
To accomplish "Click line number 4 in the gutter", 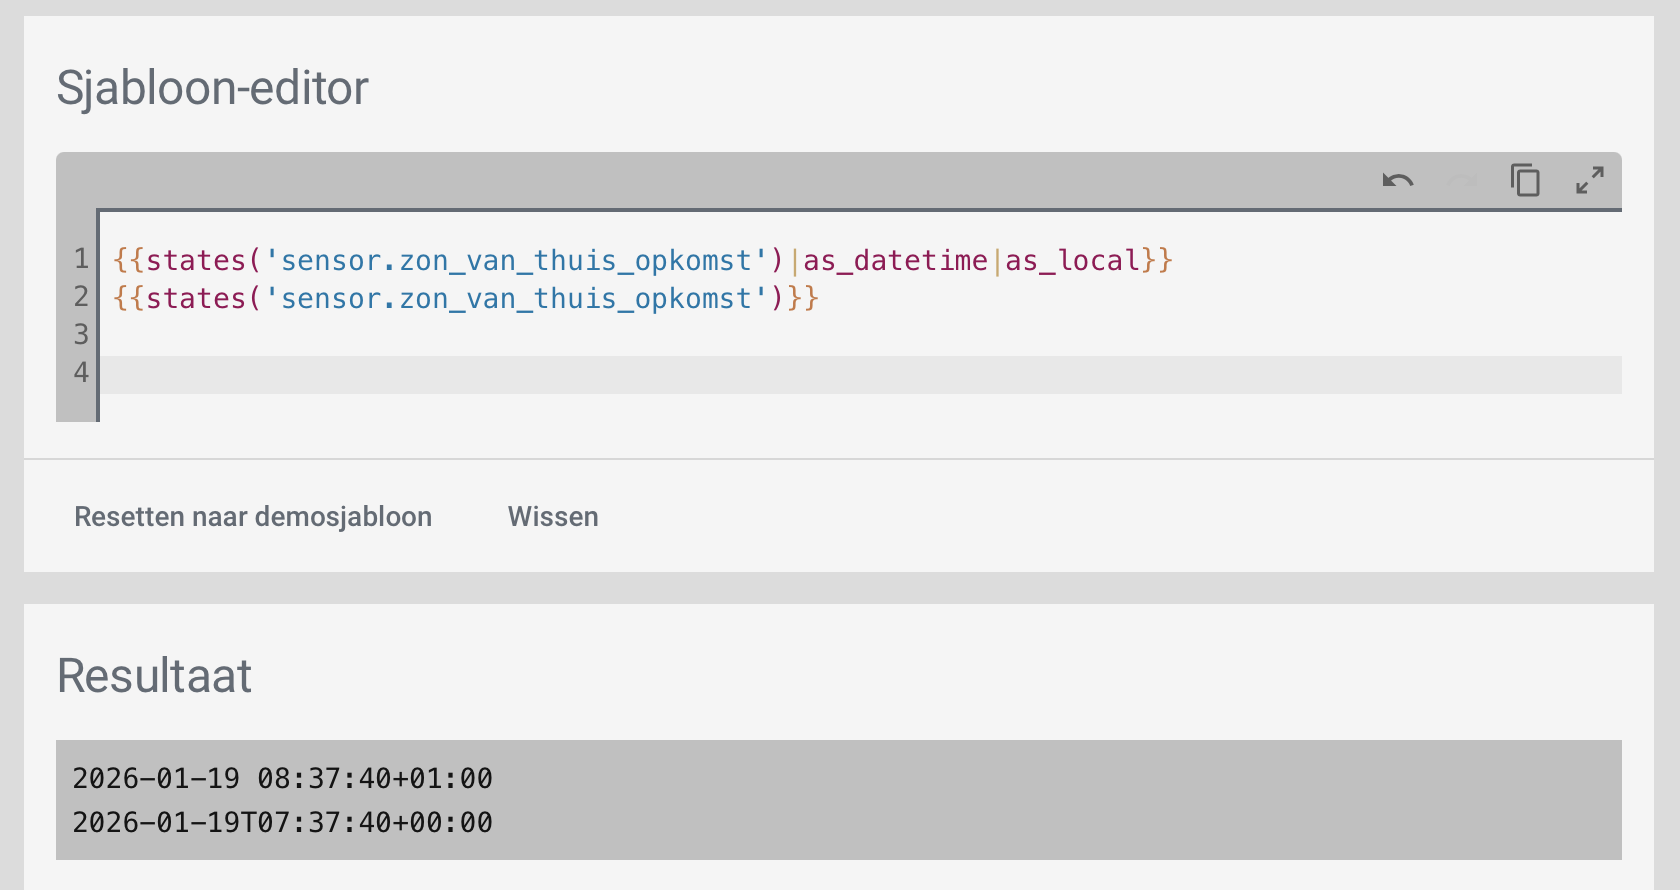I will (x=81, y=373).
